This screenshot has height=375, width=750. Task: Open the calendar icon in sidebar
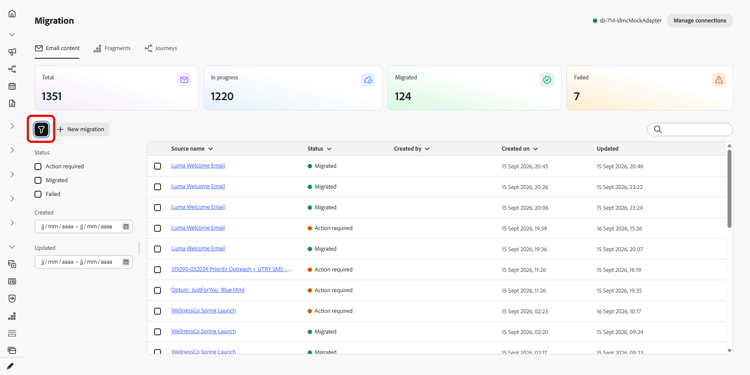(x=12, y=86)
